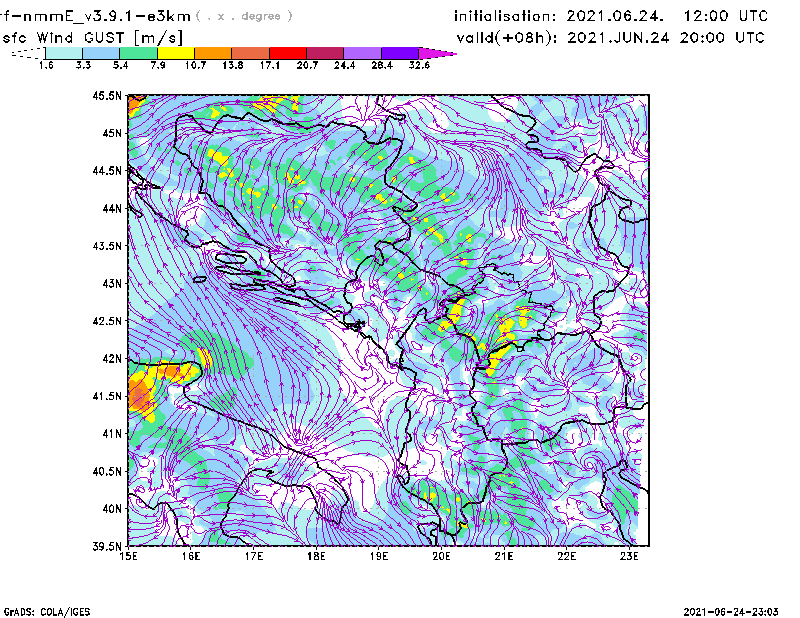Click the legend value '32.6'
The width and height of the screenshot is (800, 618).
tap(419, 65)
